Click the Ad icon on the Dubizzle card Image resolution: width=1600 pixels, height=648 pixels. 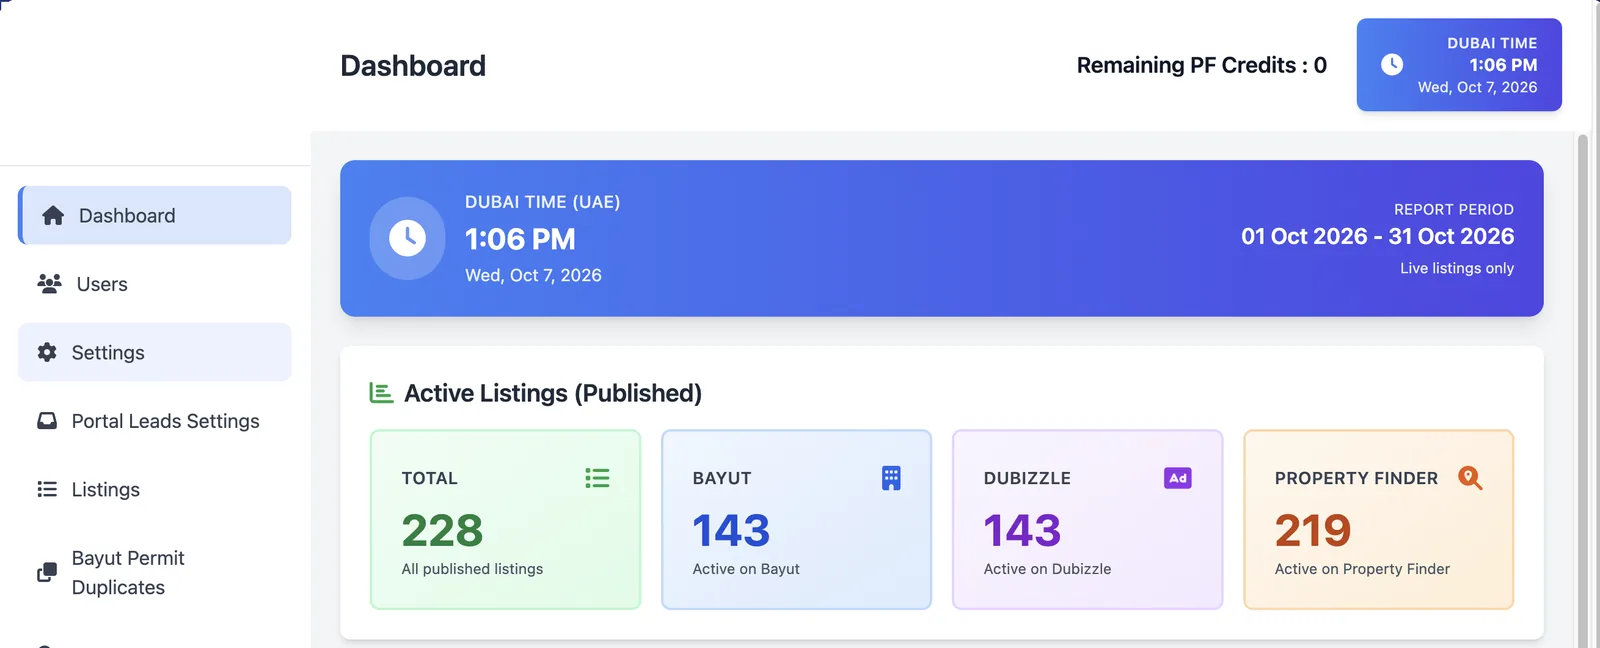click(1178, 478)
